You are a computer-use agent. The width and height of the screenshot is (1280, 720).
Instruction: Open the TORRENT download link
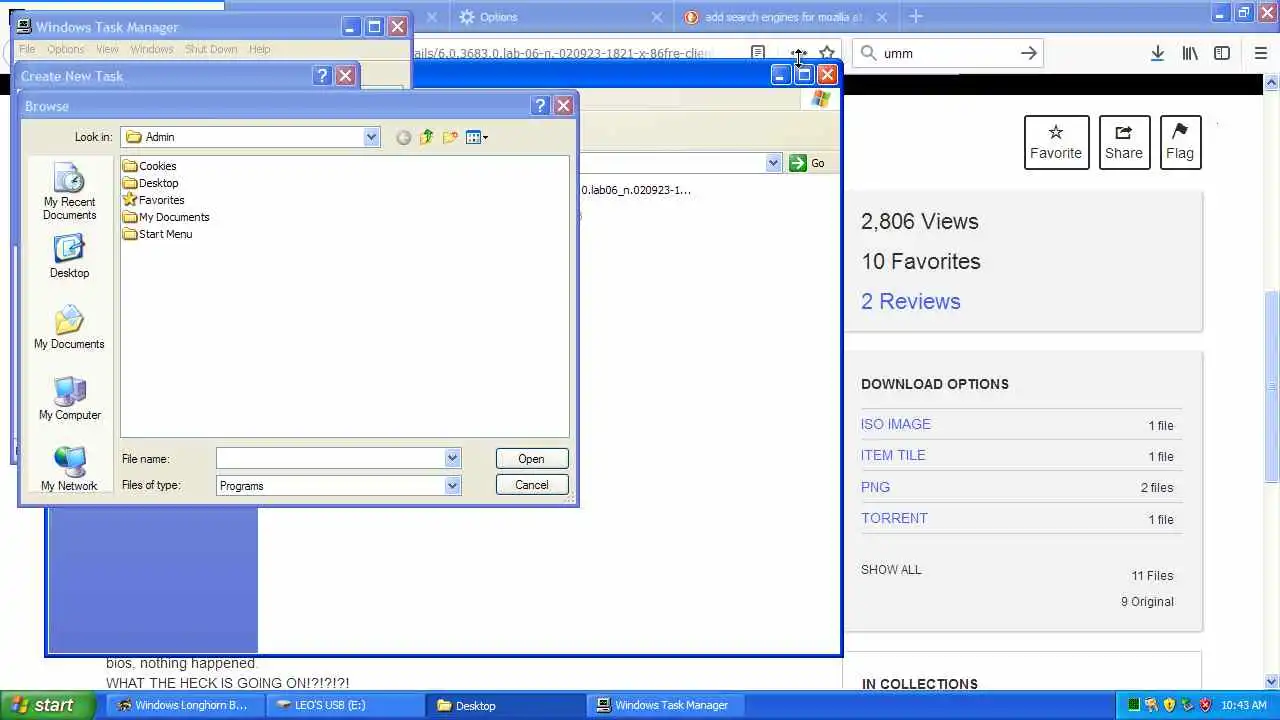tap(894, 518)
